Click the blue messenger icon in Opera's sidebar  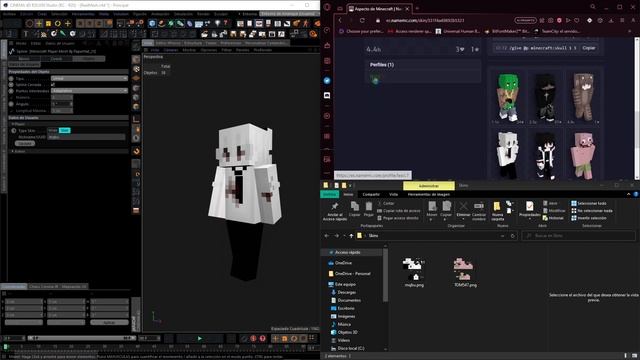[x=327, y=81]
